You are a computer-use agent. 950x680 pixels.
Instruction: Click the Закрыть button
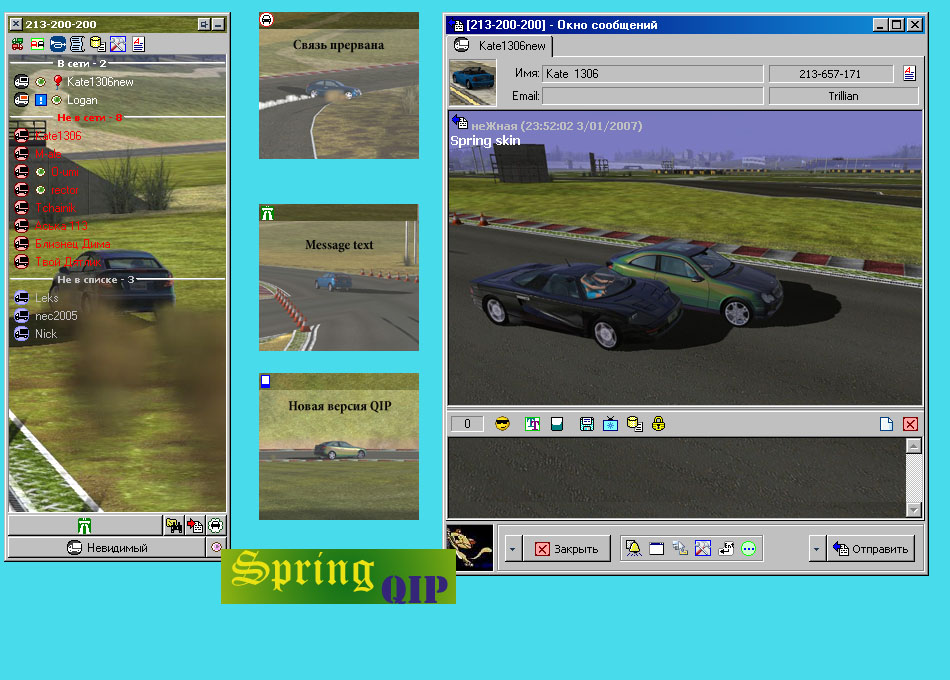pyautogui.click(x=567, y=549)
